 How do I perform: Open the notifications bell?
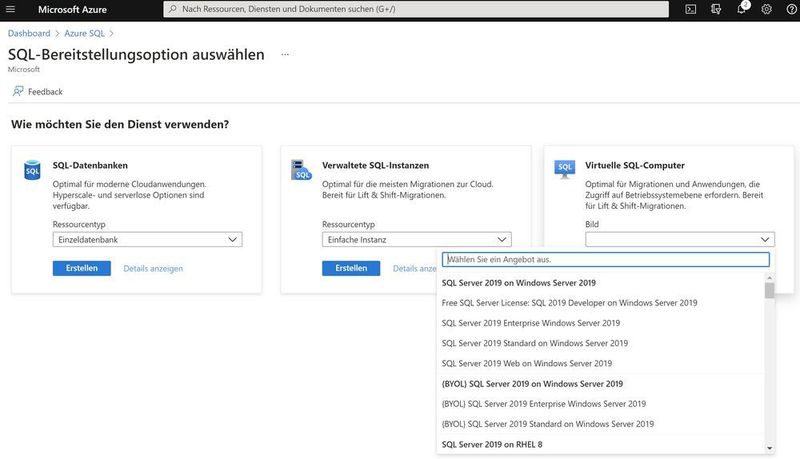[x=741, y=9]
